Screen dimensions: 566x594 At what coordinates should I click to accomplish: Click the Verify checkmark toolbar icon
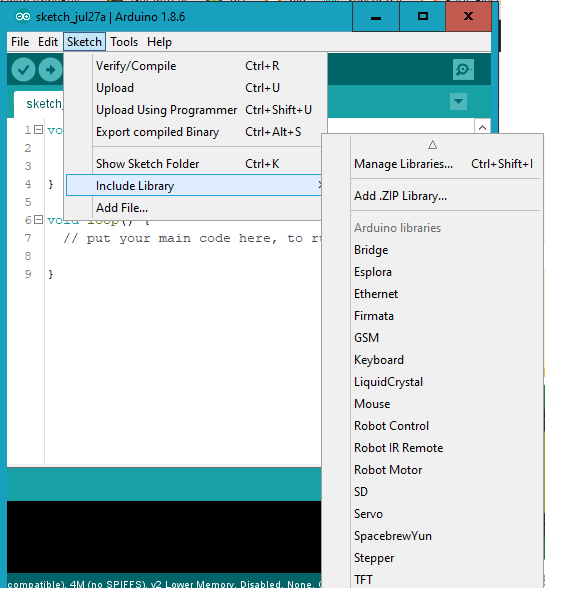coord(23,70)
